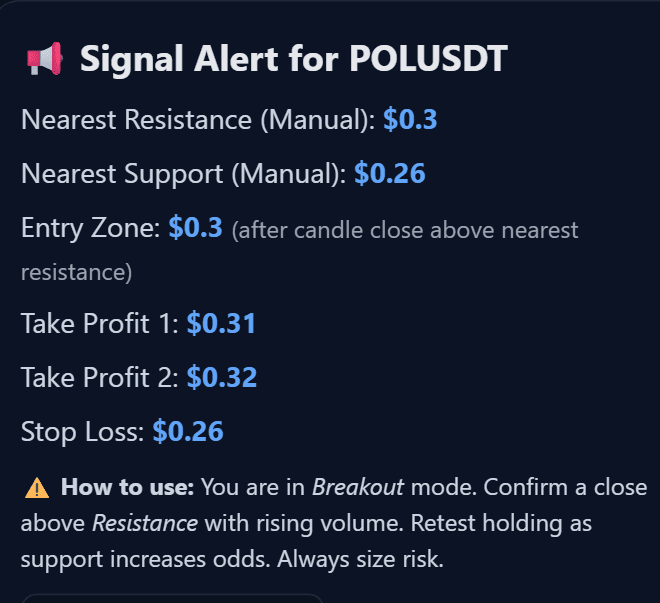660x603 pixels.
Task: Click the Always size risk sentence
Action: [x=360, y=560]
